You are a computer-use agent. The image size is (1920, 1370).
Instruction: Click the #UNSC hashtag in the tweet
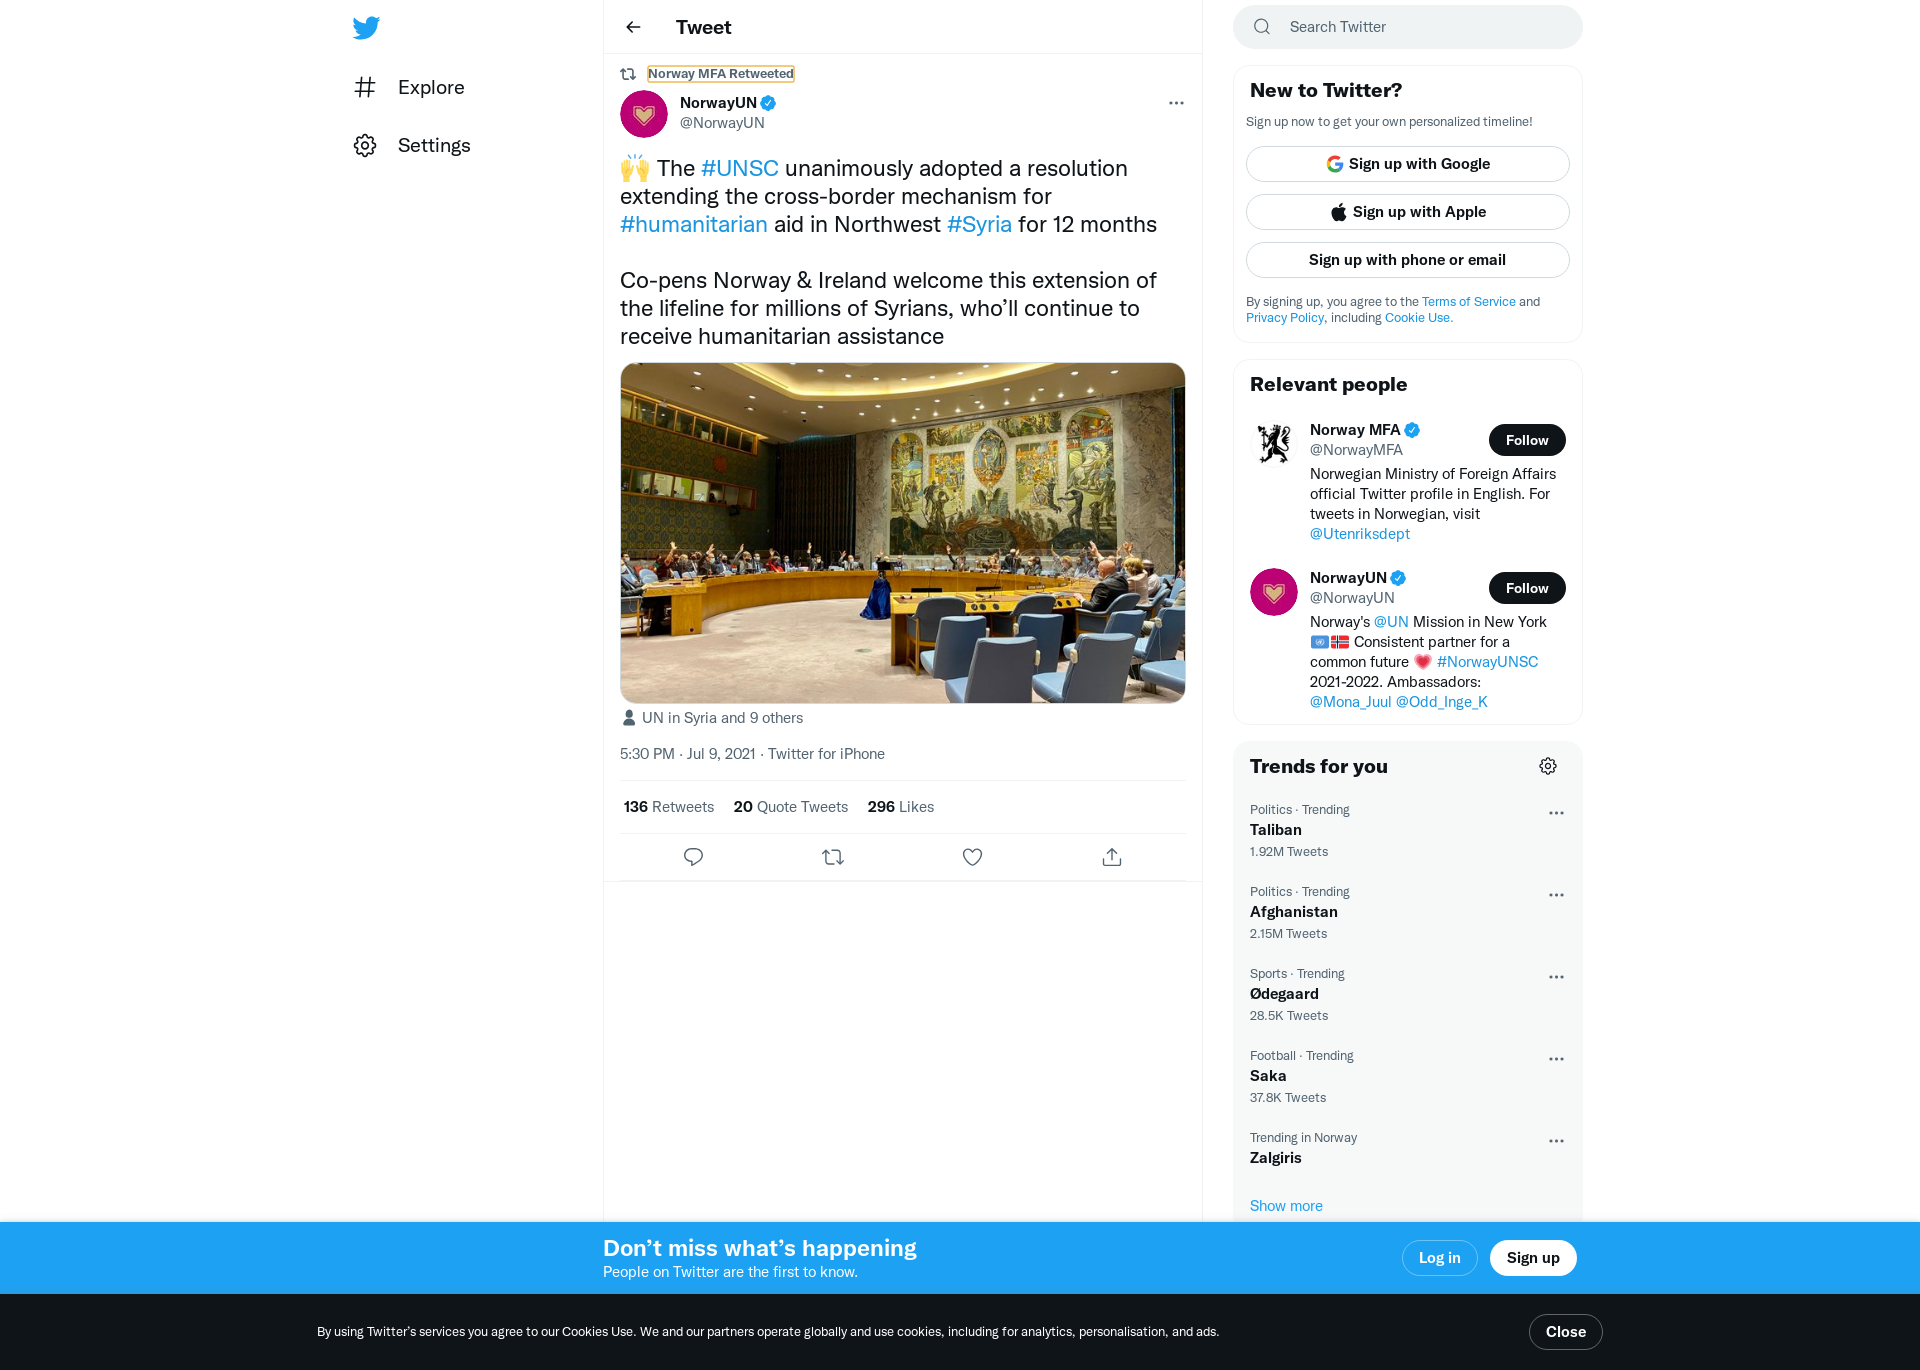pos(740,168)
